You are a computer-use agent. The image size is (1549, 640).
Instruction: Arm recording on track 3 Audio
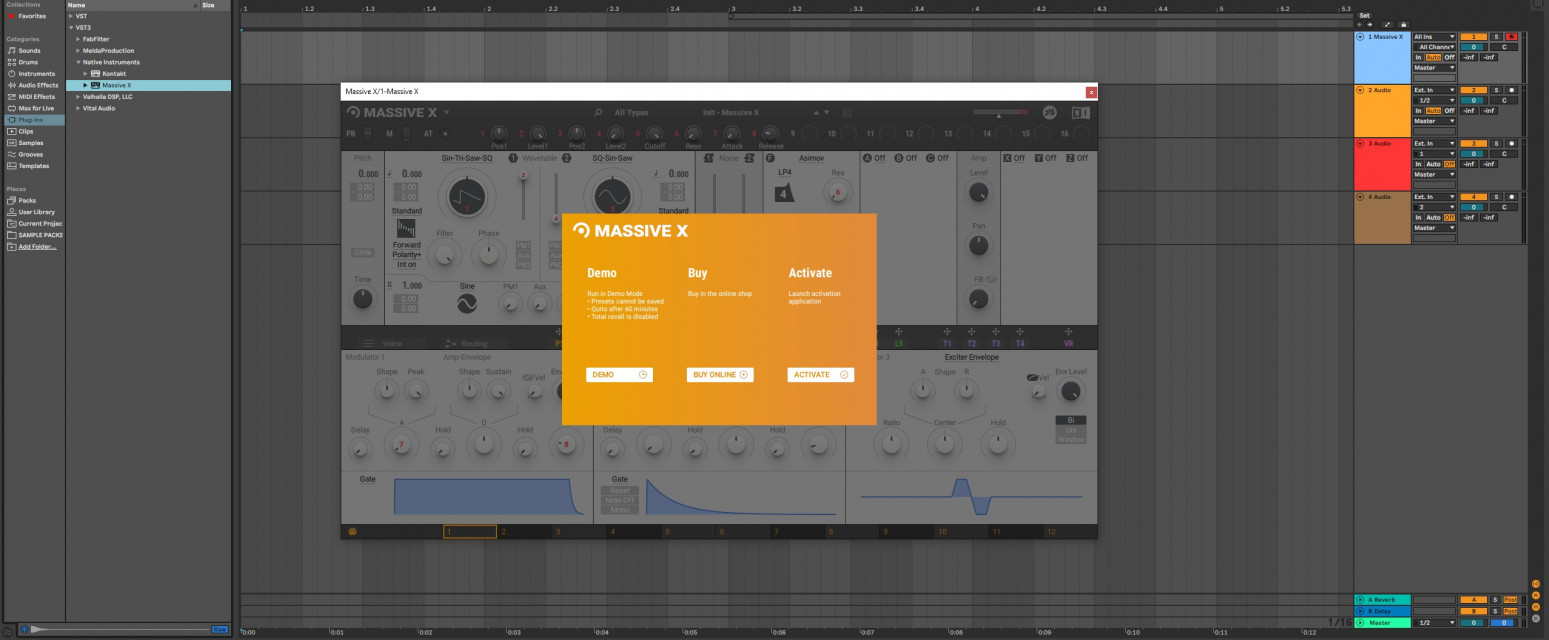1512,143
